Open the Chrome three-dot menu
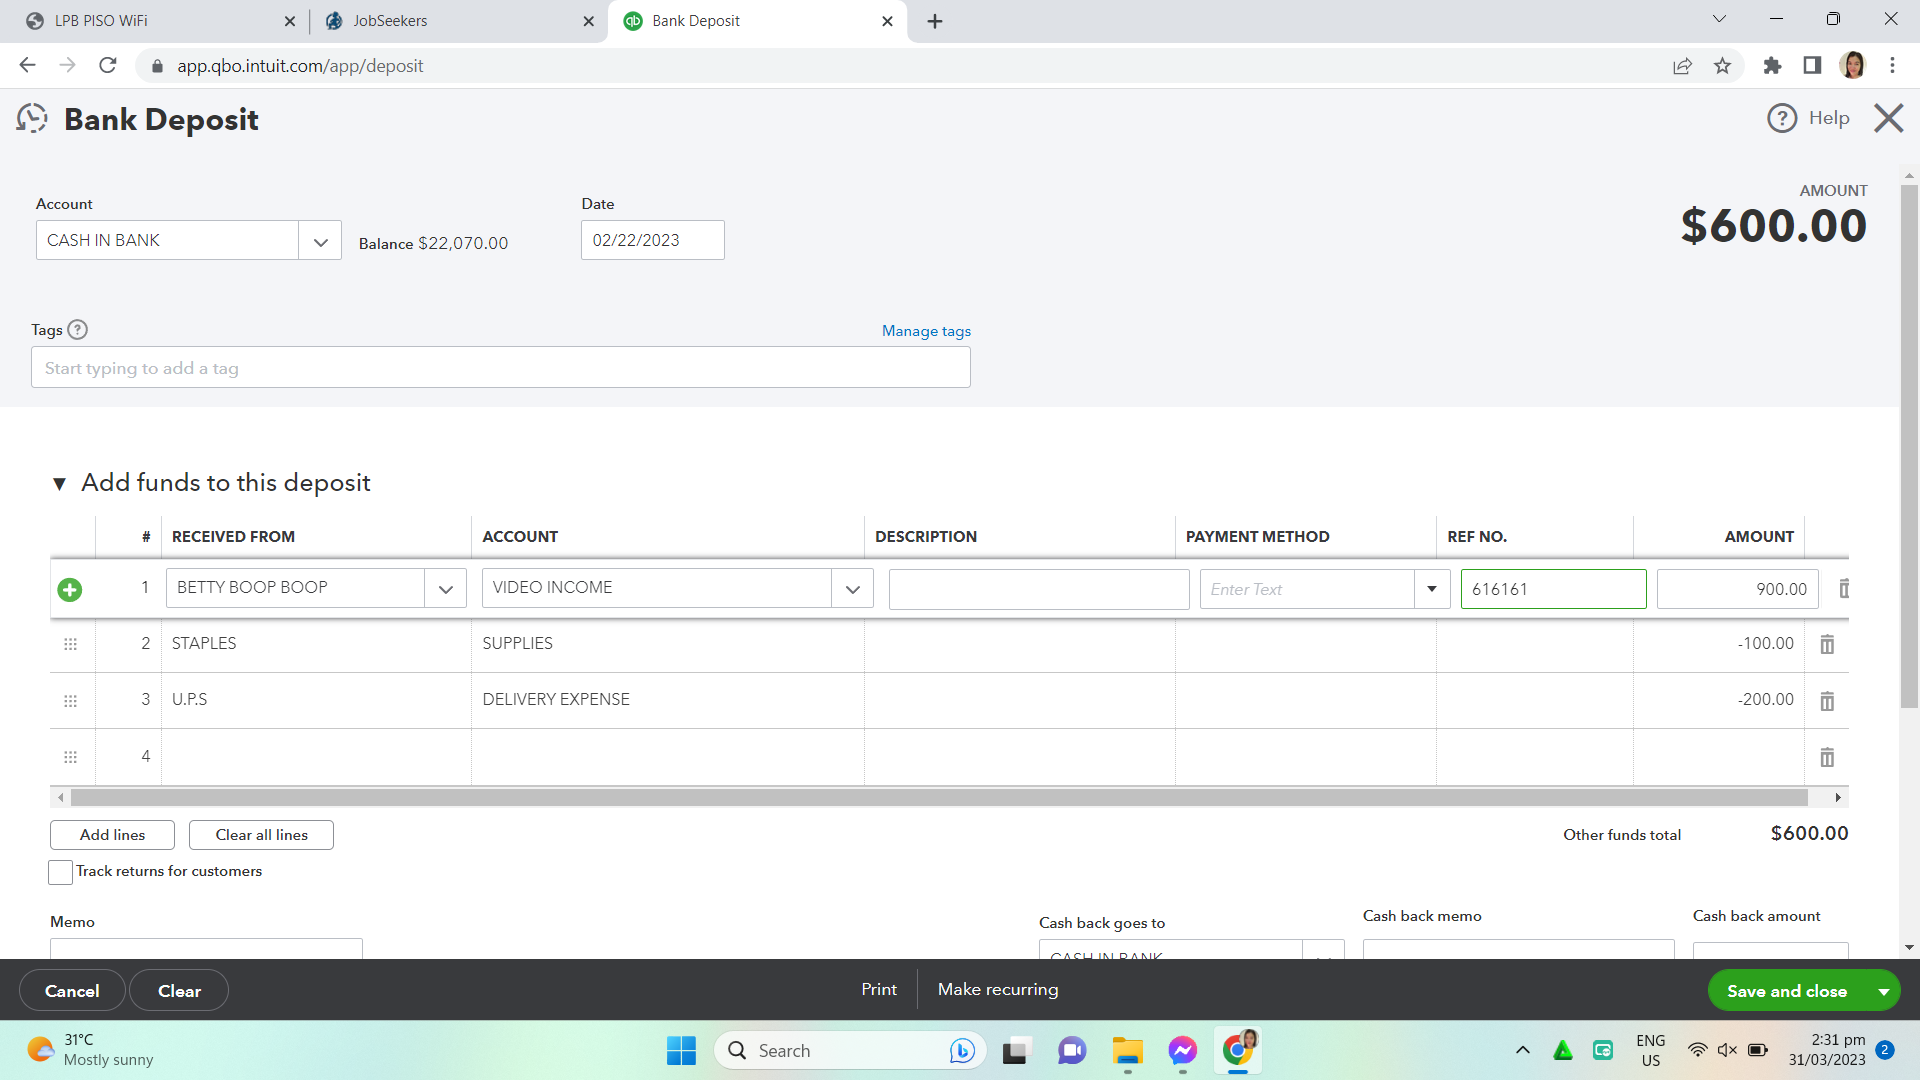 pyautogui.click(x=1892, y=66)
